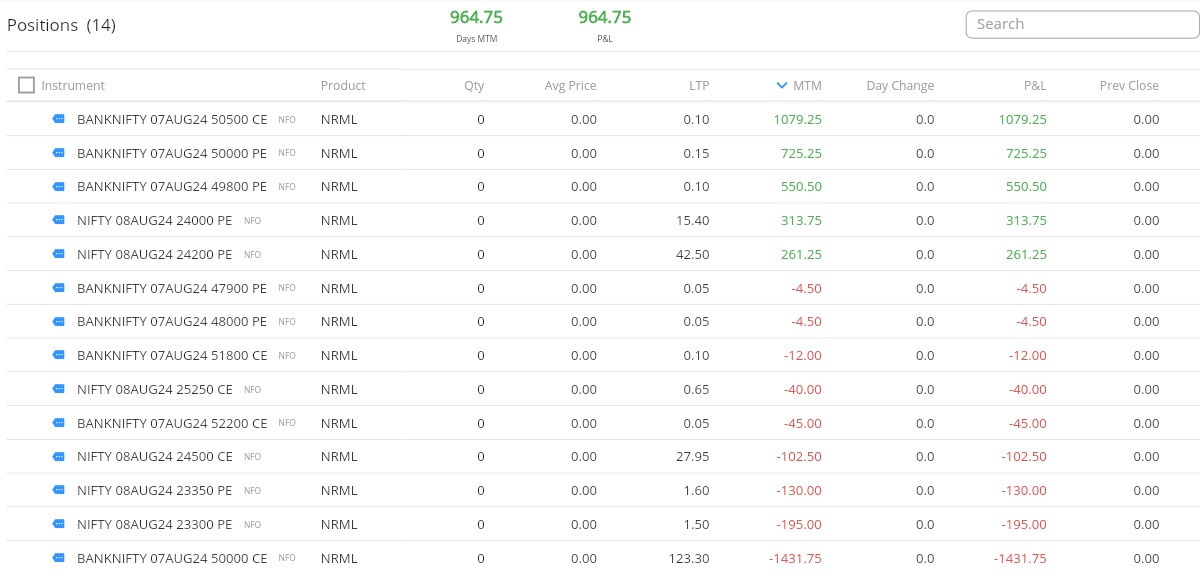Select instrument name BANKNIFTY 07AUG24 52200 CE
Image resolution: width=1200 pixels, height=583 pixels.
point(172,424)
